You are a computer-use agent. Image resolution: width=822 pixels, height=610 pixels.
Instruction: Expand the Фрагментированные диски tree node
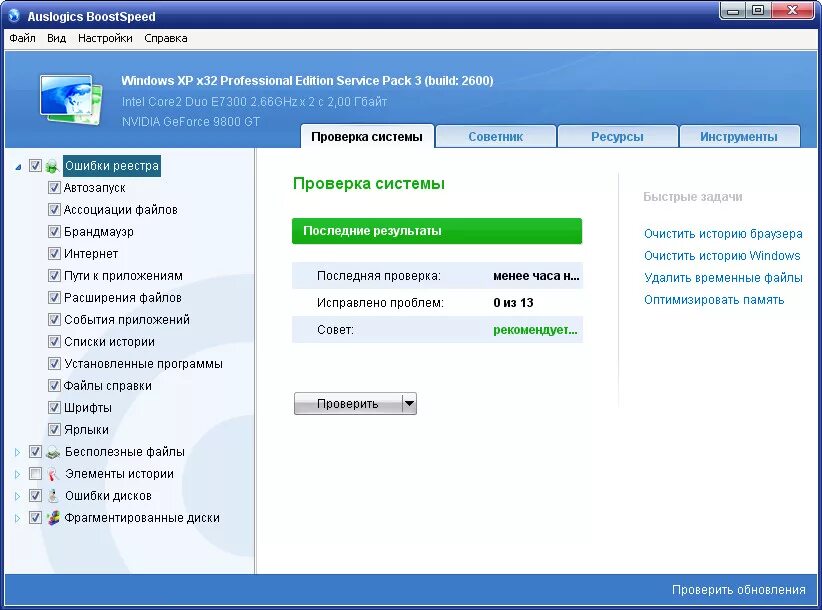[x=17, y=518]
